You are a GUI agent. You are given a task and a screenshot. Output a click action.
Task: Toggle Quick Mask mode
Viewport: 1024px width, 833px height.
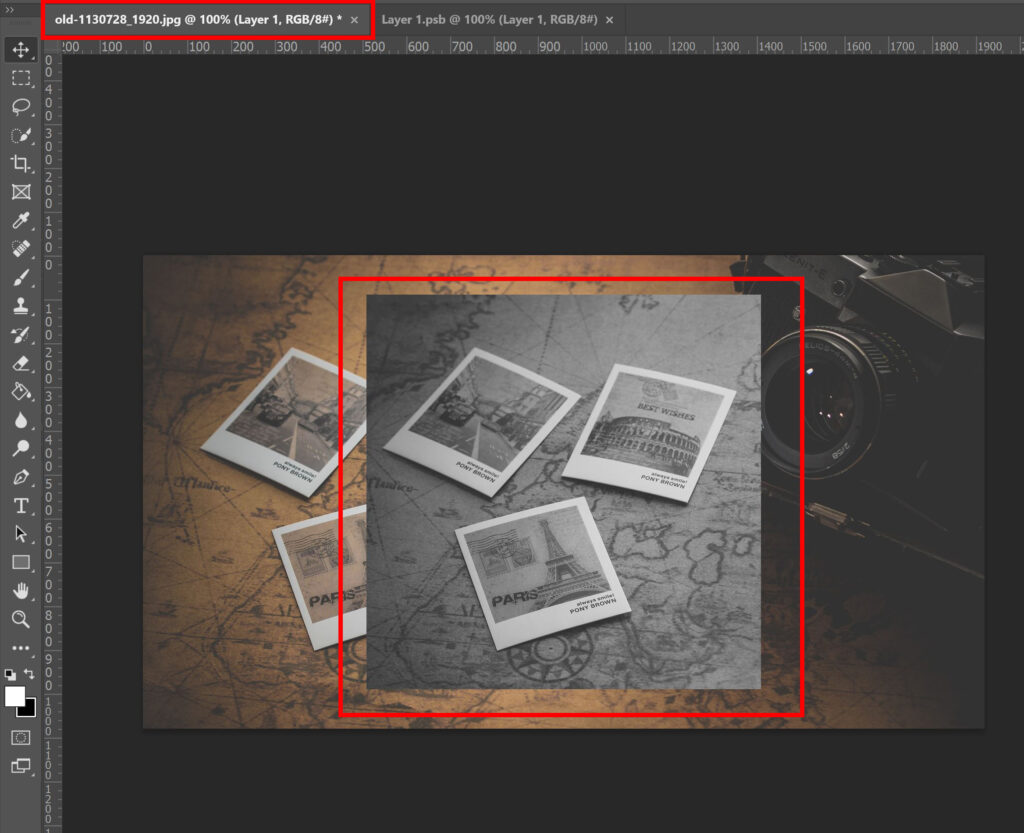click(x=20, y=738)
